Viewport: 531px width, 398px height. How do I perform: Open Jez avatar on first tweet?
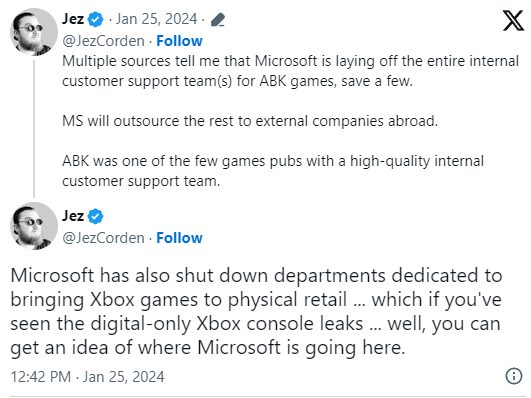point(34,32)
